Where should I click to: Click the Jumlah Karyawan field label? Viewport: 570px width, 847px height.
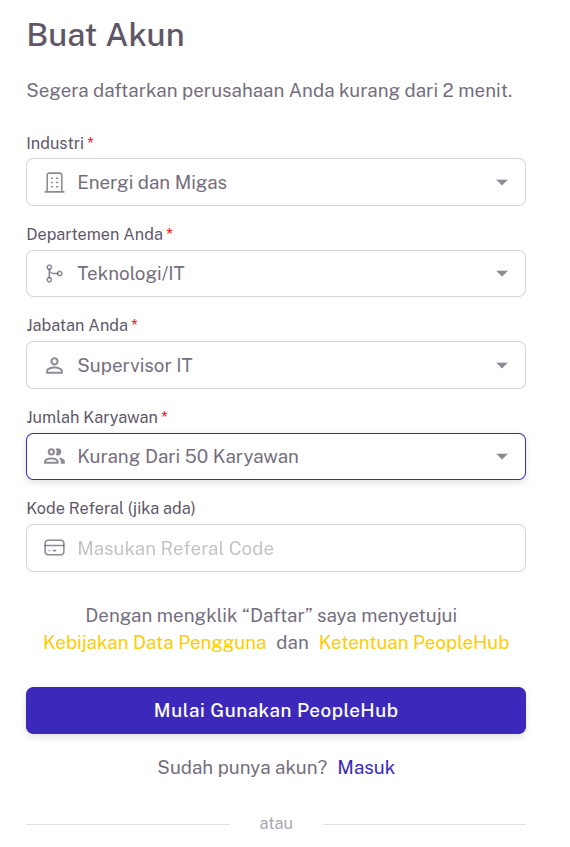pos(92,417)
